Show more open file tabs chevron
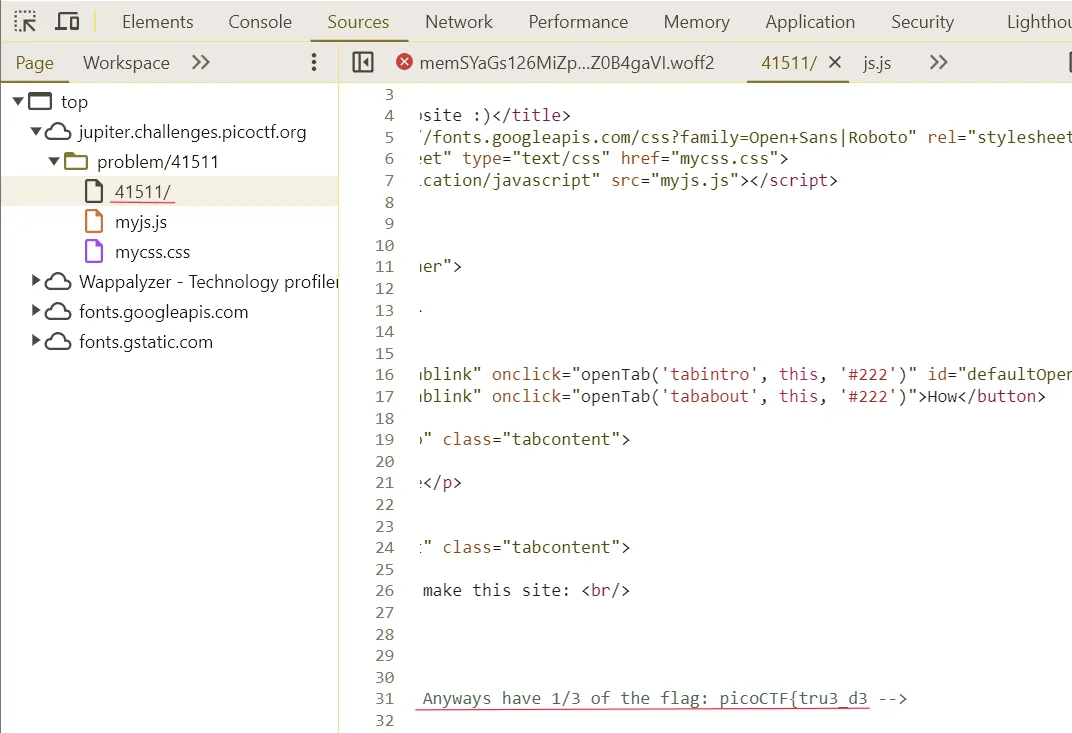 (x=939, y=62)
